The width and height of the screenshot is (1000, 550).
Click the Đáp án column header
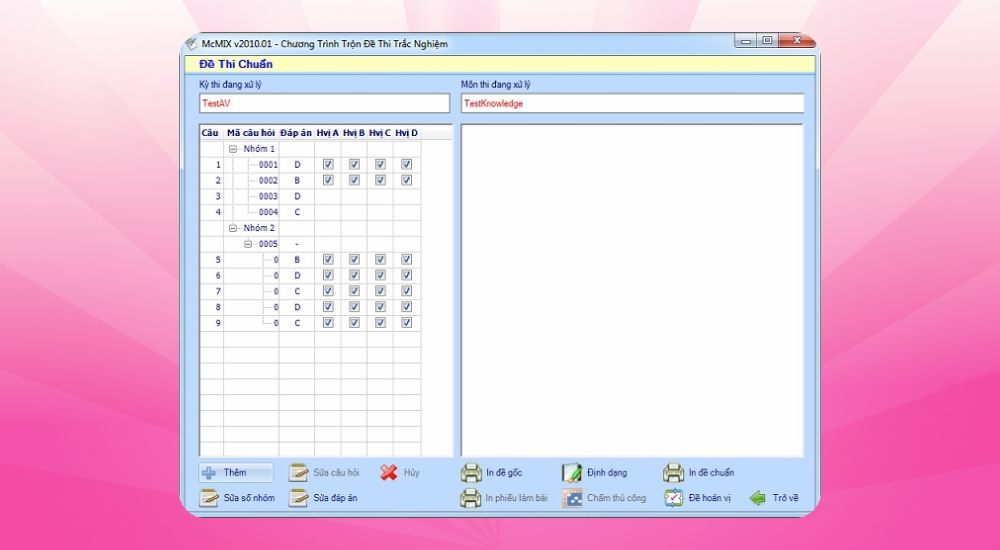point(296,133)
